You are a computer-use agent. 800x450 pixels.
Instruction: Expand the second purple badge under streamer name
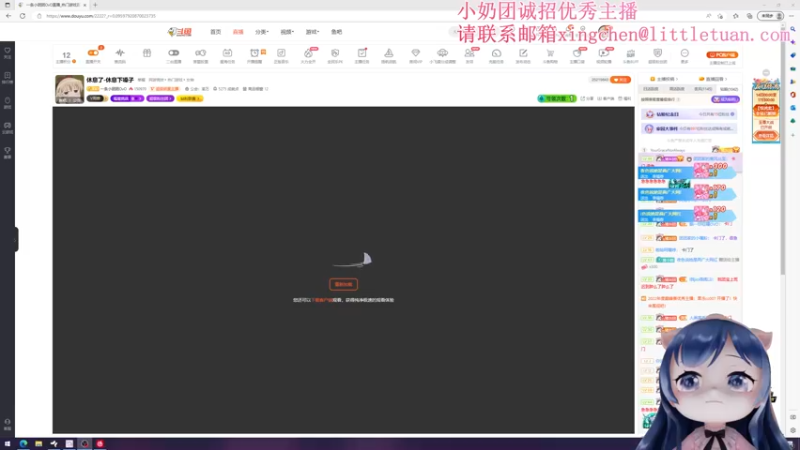(x=160, y=98)
